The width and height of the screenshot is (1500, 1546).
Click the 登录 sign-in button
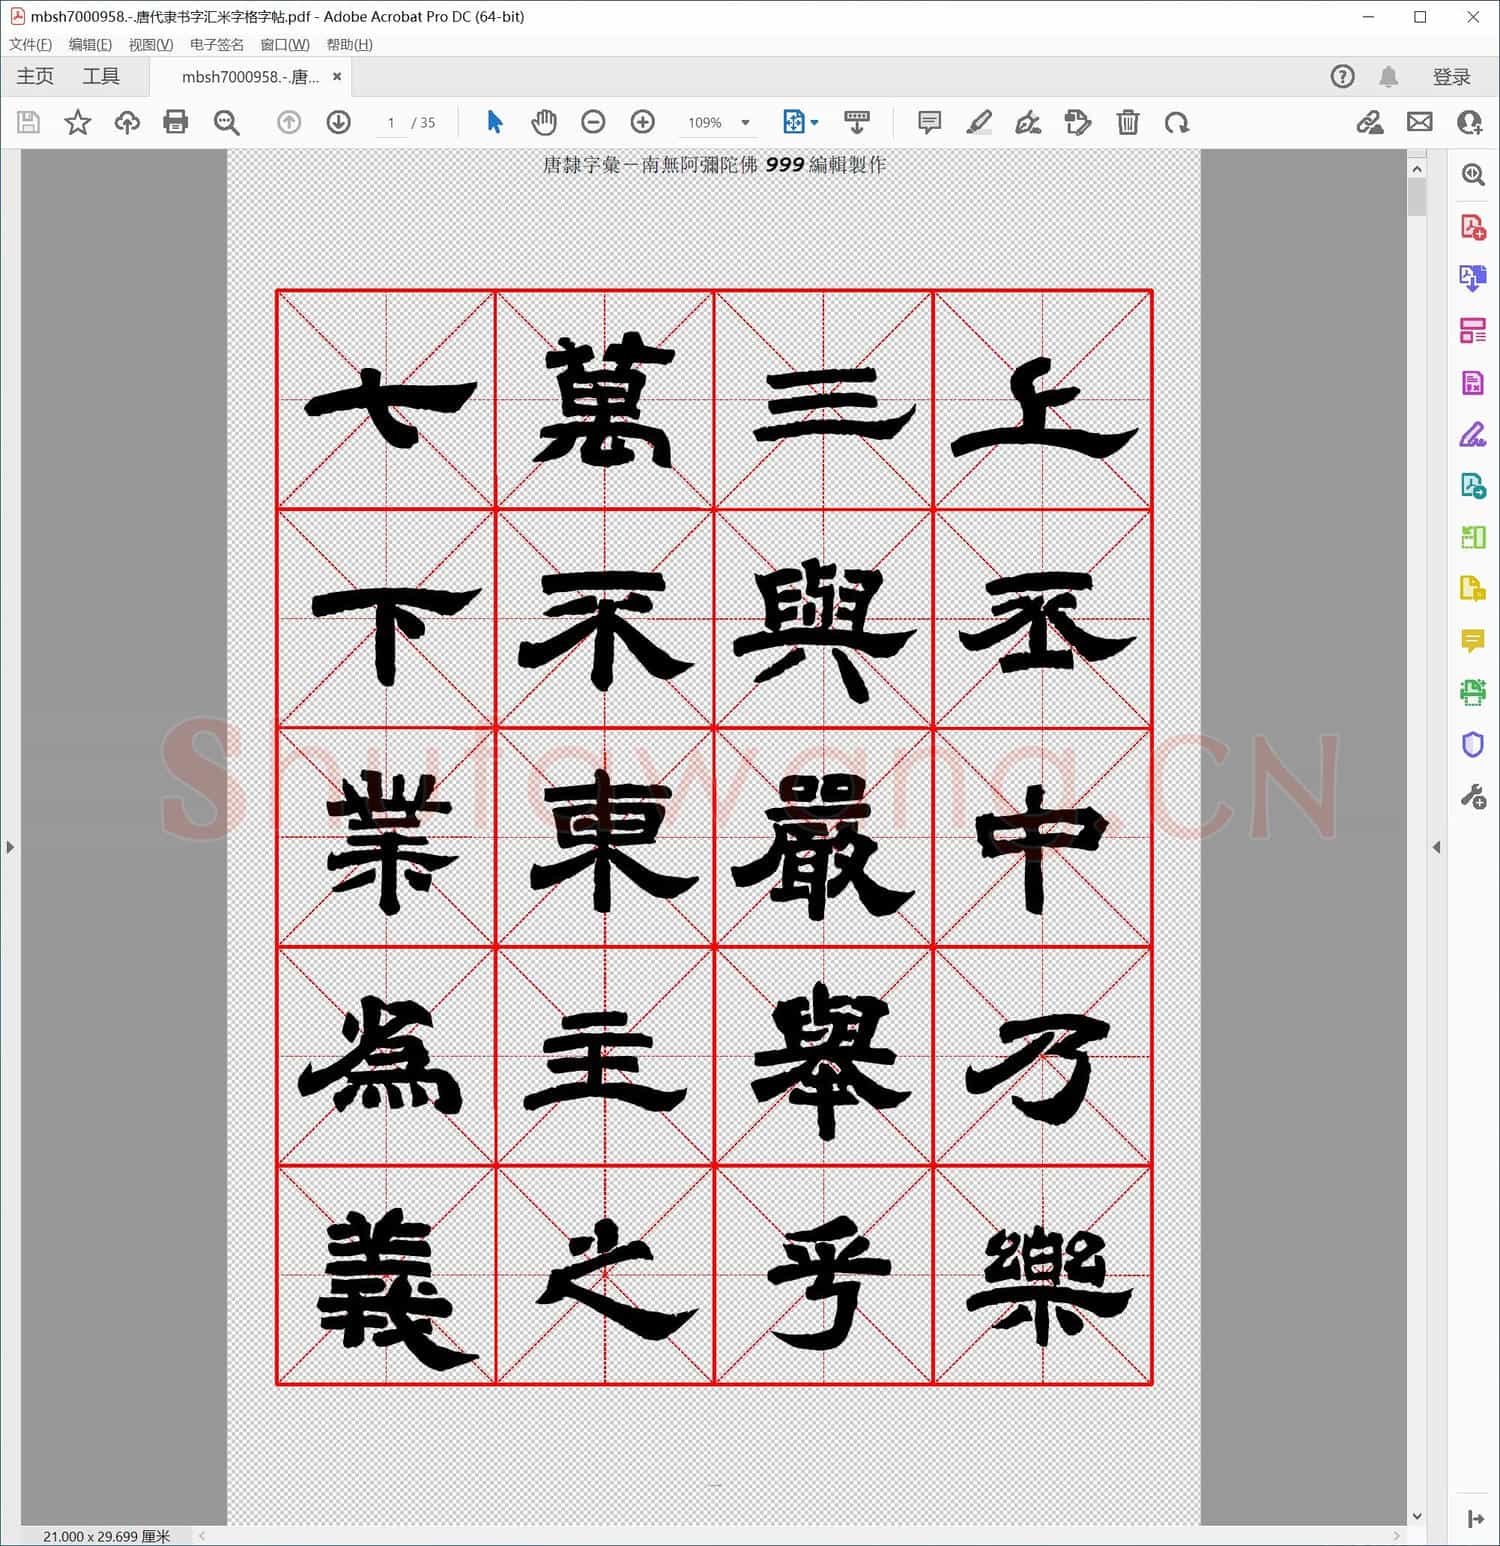point(1453,76)
